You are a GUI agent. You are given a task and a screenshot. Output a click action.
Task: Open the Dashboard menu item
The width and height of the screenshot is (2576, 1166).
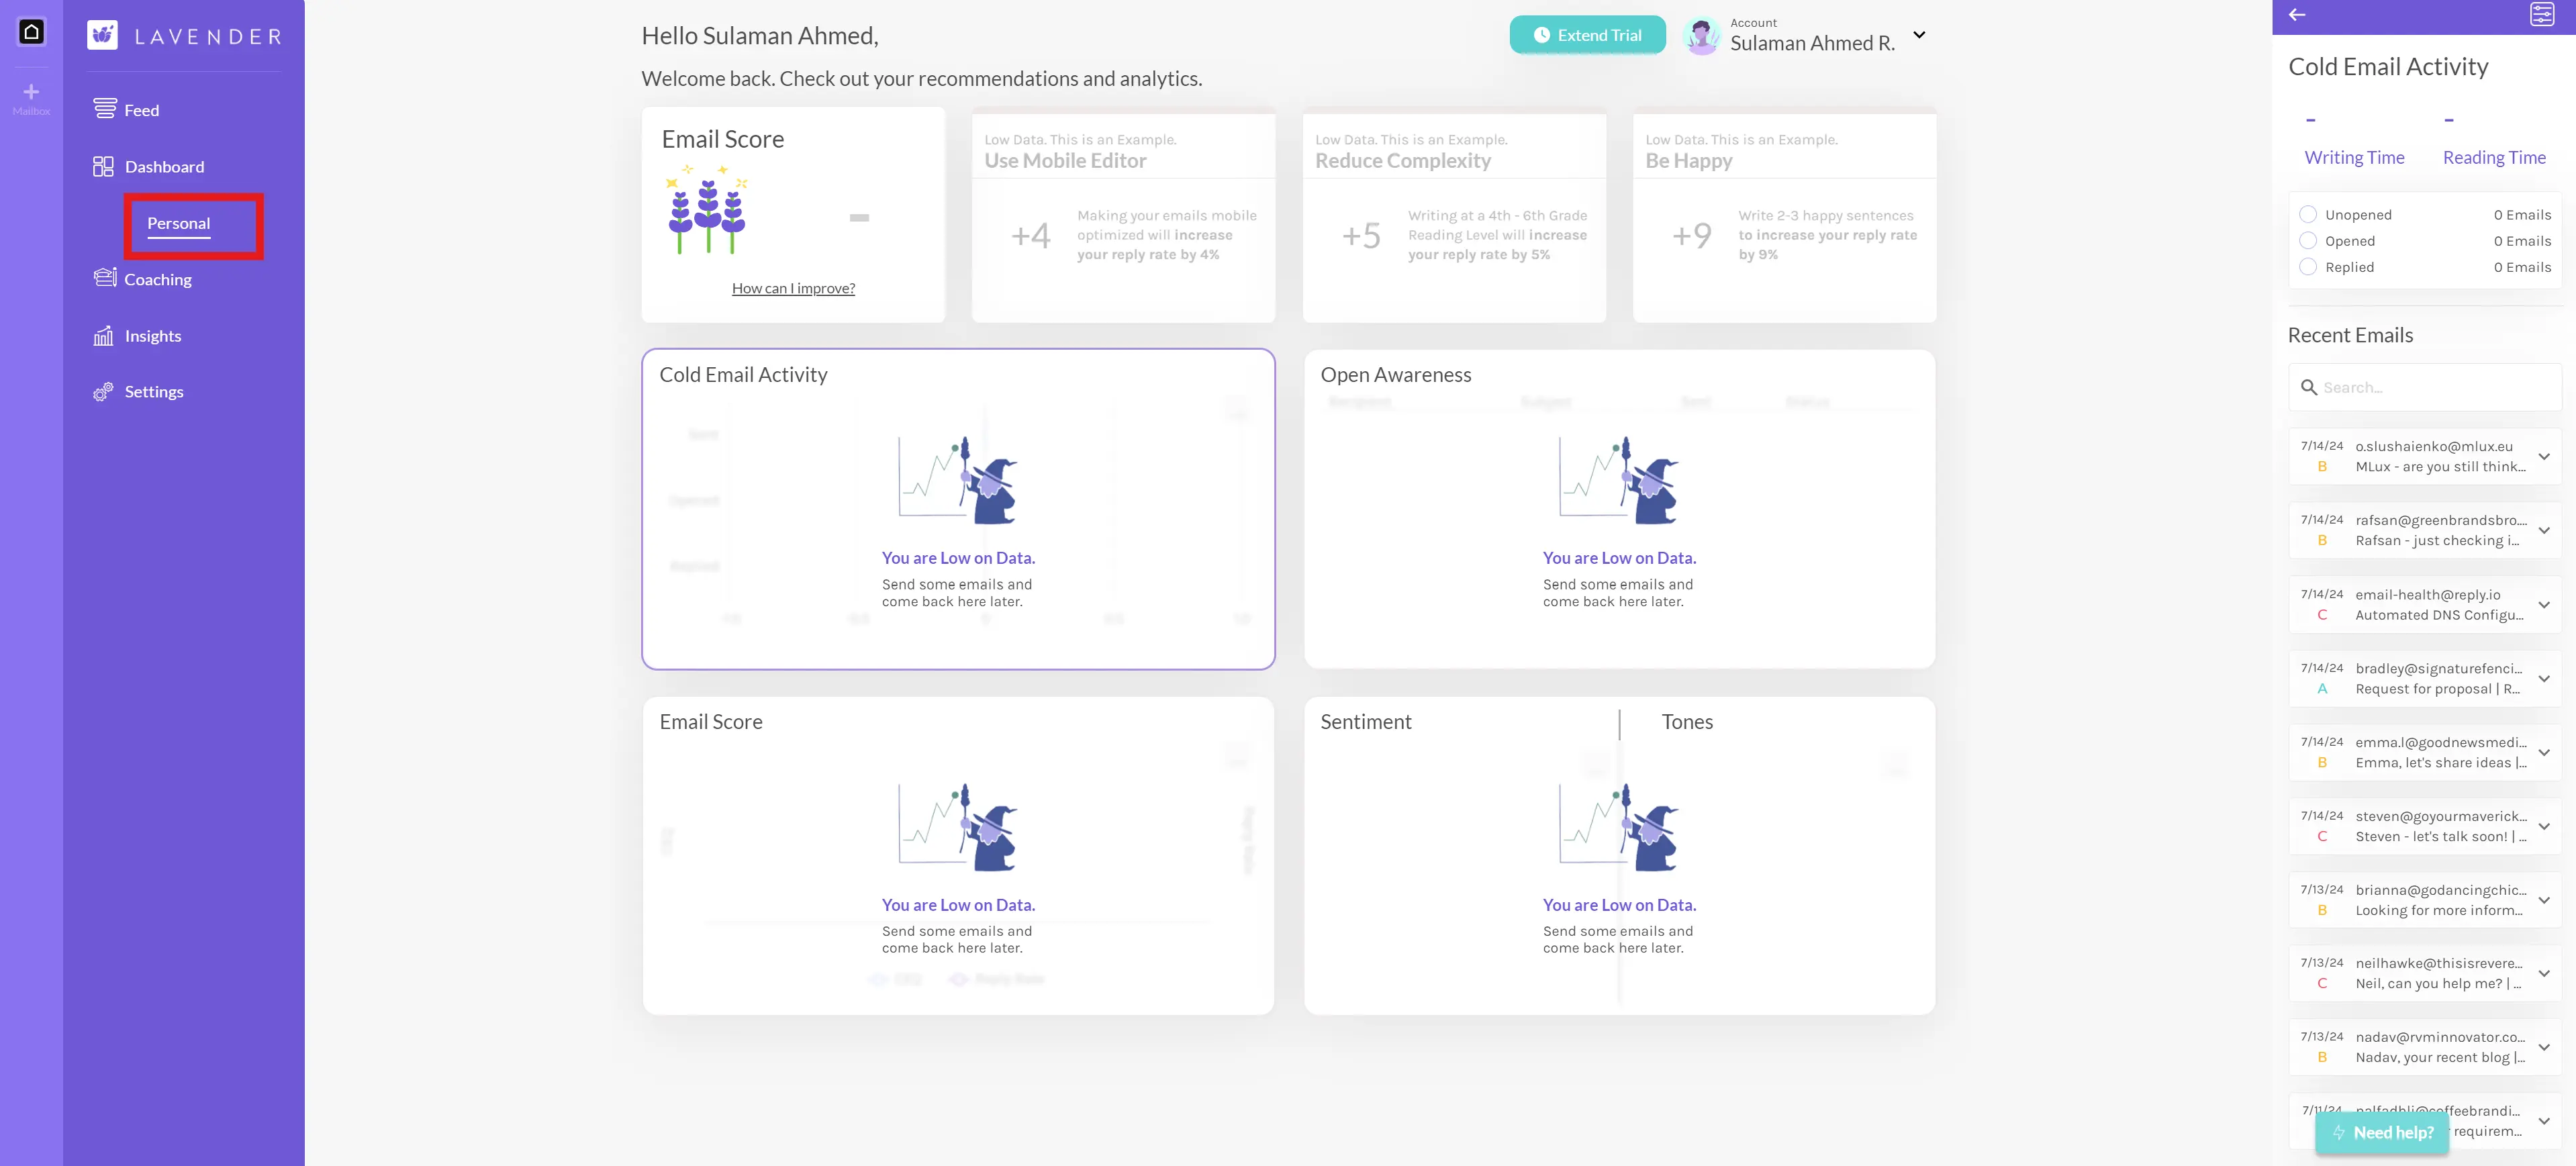pyautogui.click(x=164, y=167)
